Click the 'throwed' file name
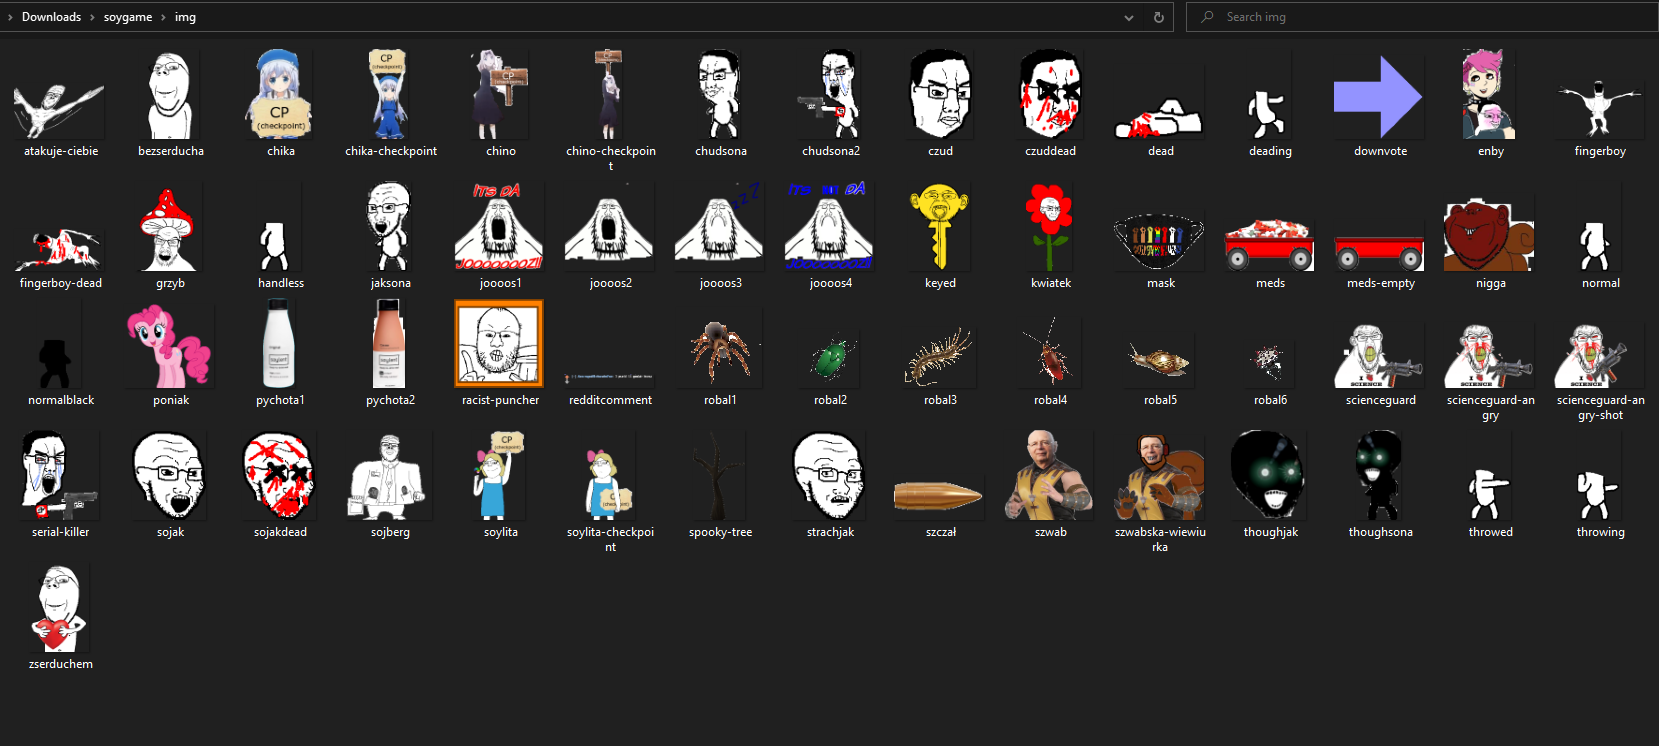This screenshot has height=746, width=1659. [1490, 532]
